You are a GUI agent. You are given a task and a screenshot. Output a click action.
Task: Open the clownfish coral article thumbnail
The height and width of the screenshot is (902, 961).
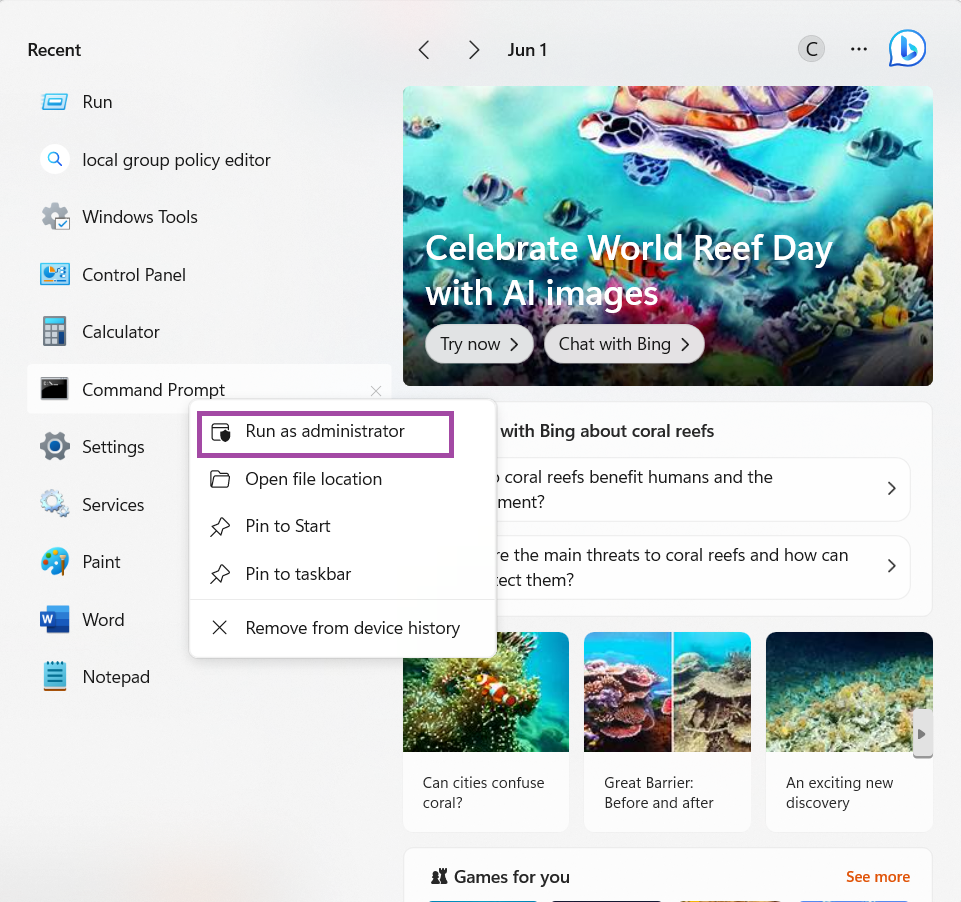[x=486, y=692]
